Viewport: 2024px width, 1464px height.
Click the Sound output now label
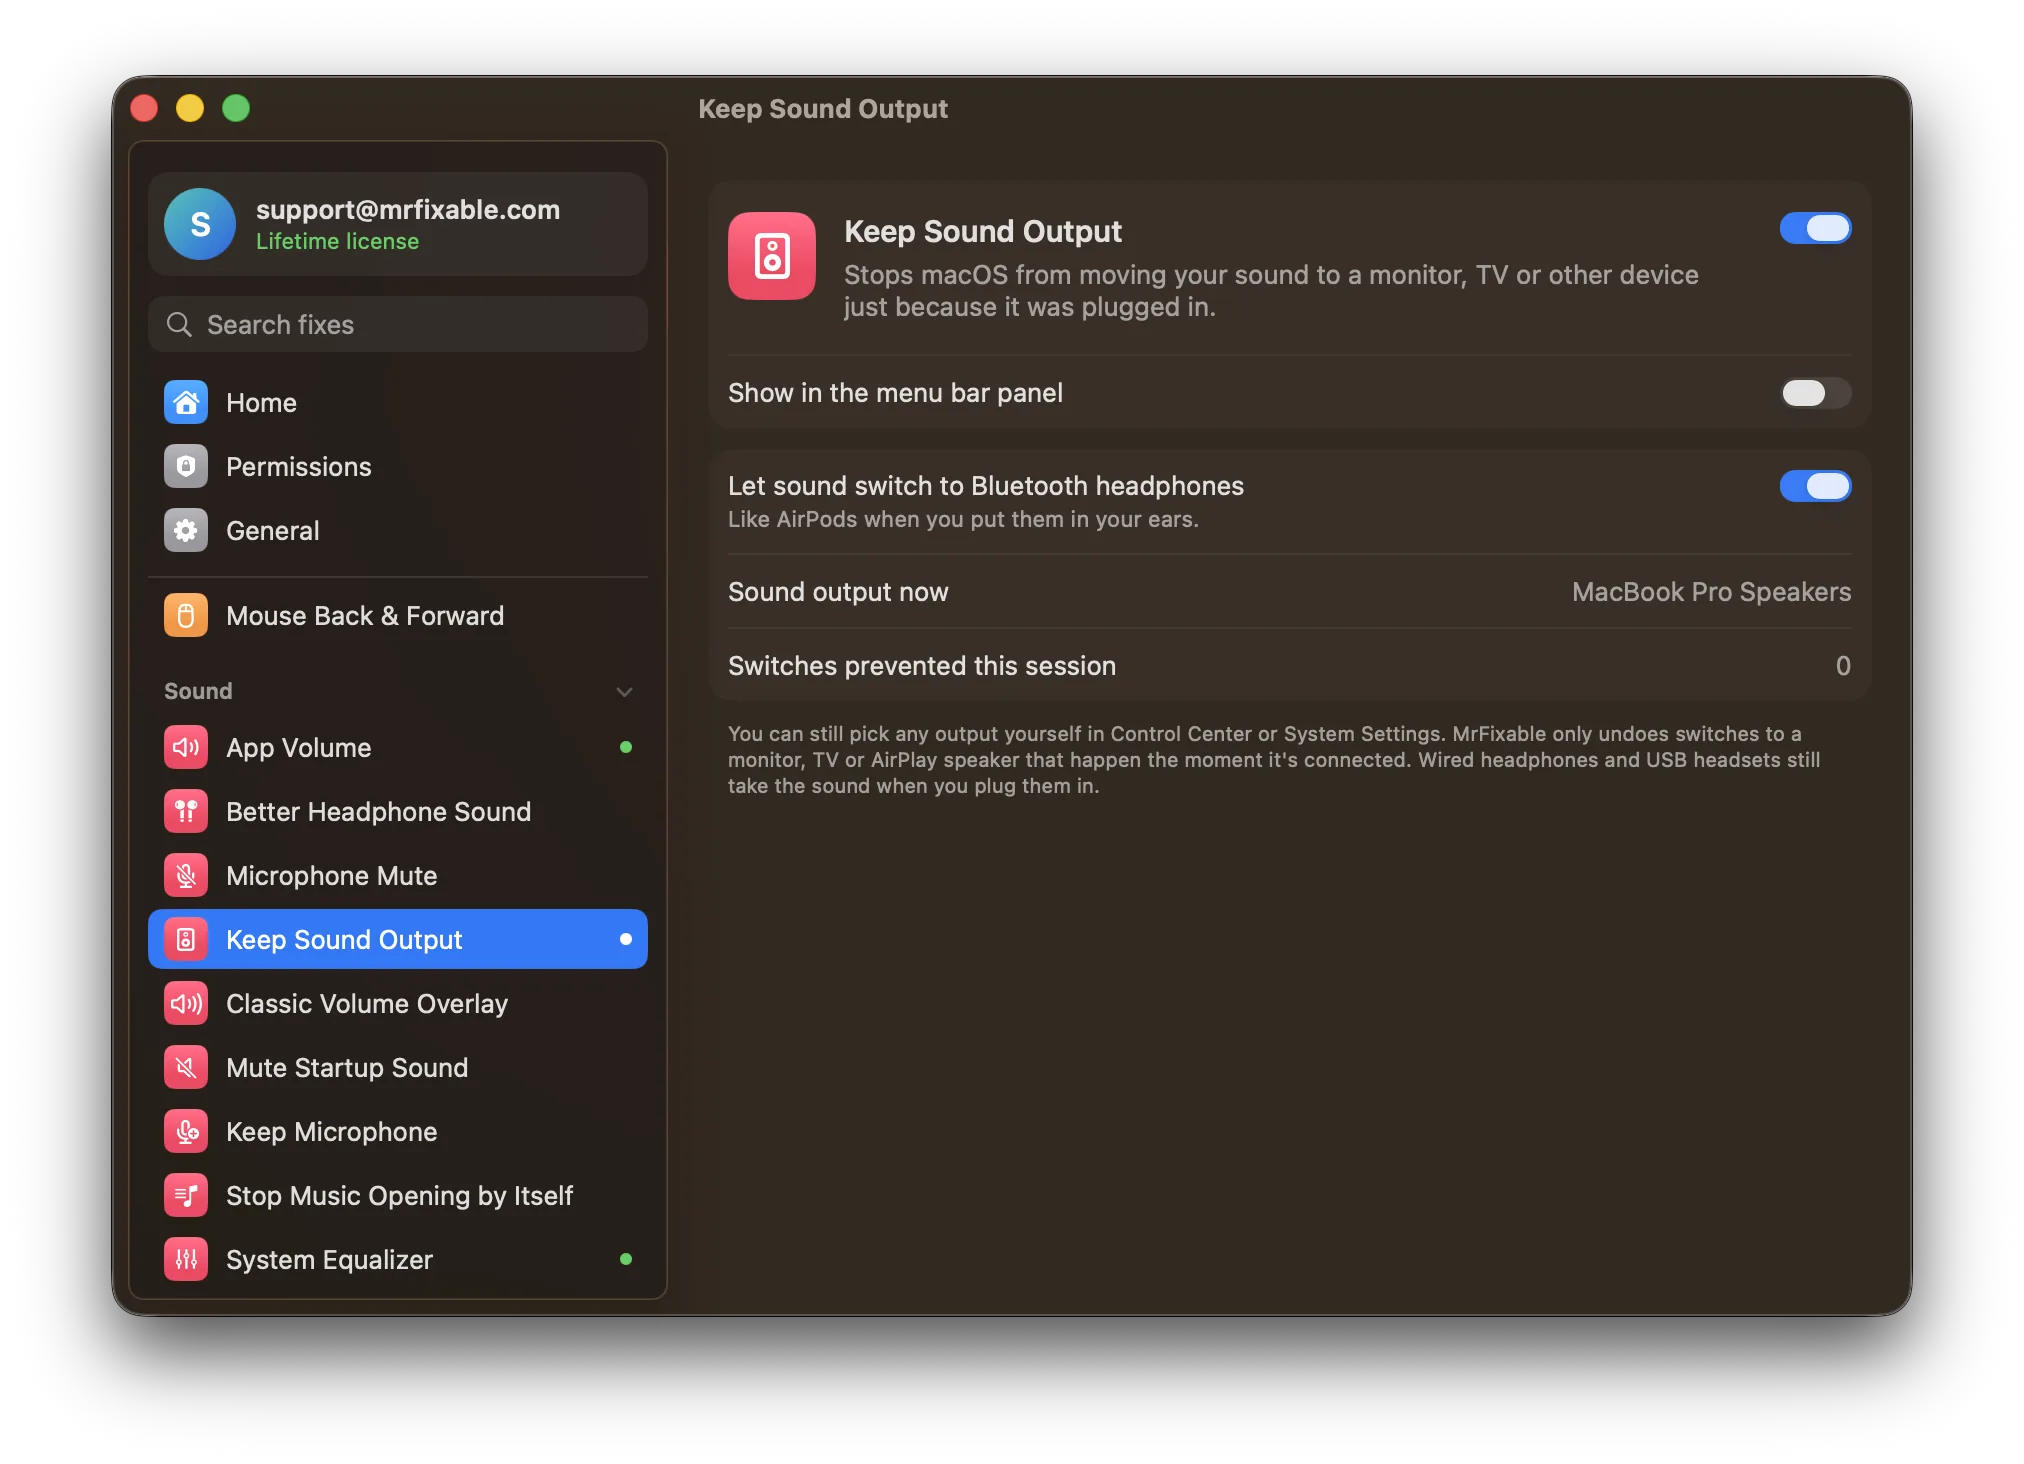click(838, 591)
